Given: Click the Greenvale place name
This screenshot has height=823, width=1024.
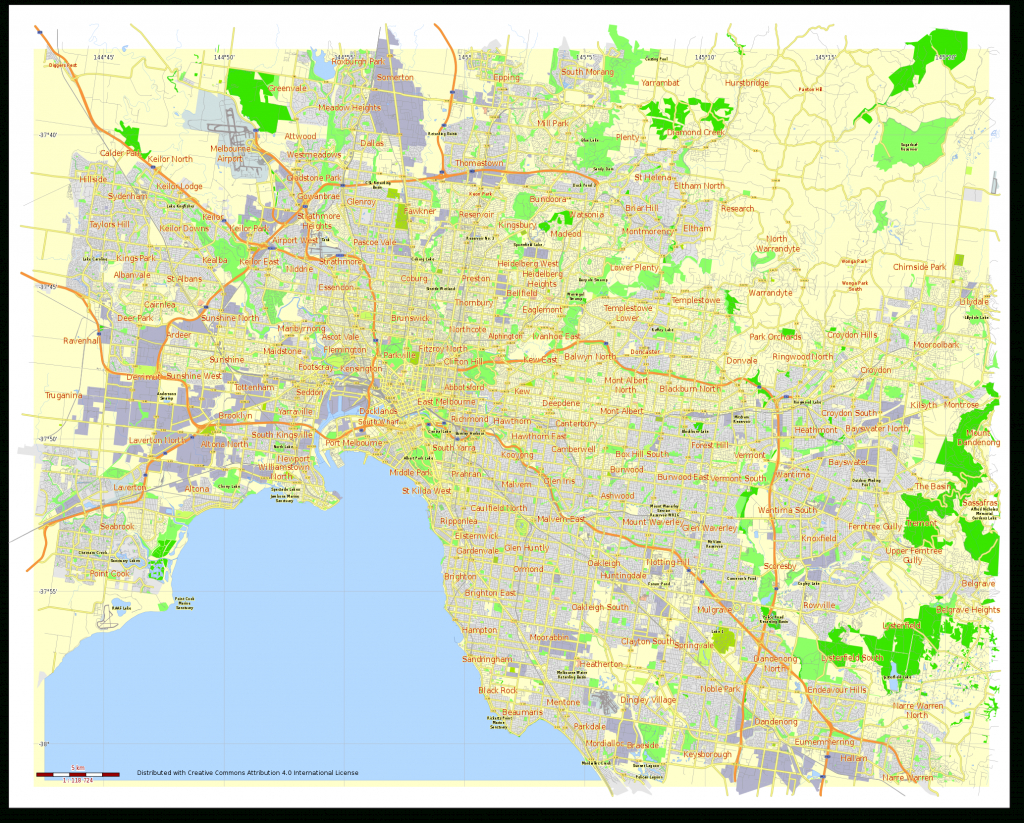Looking at the screenshot, I should click(x=286, y=88).
